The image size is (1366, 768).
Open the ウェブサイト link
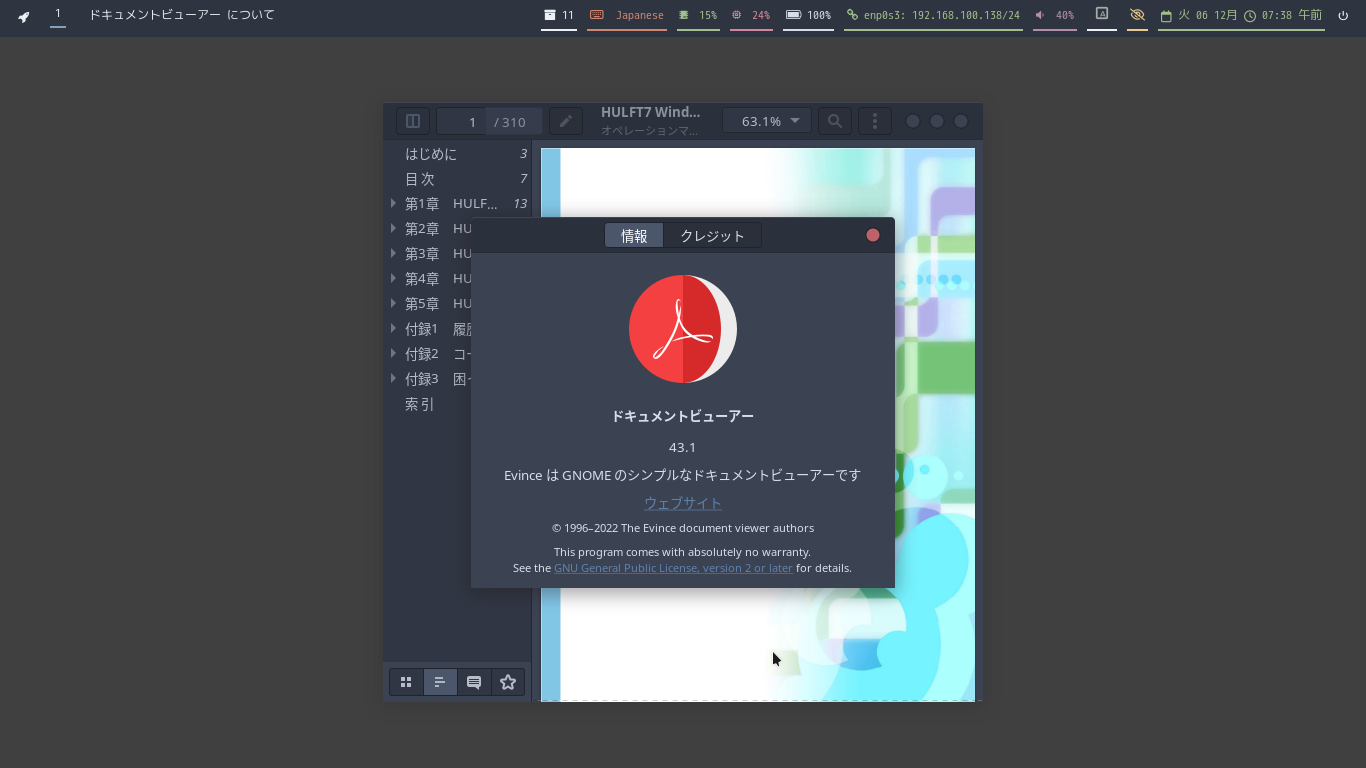[x=683, y=503]
